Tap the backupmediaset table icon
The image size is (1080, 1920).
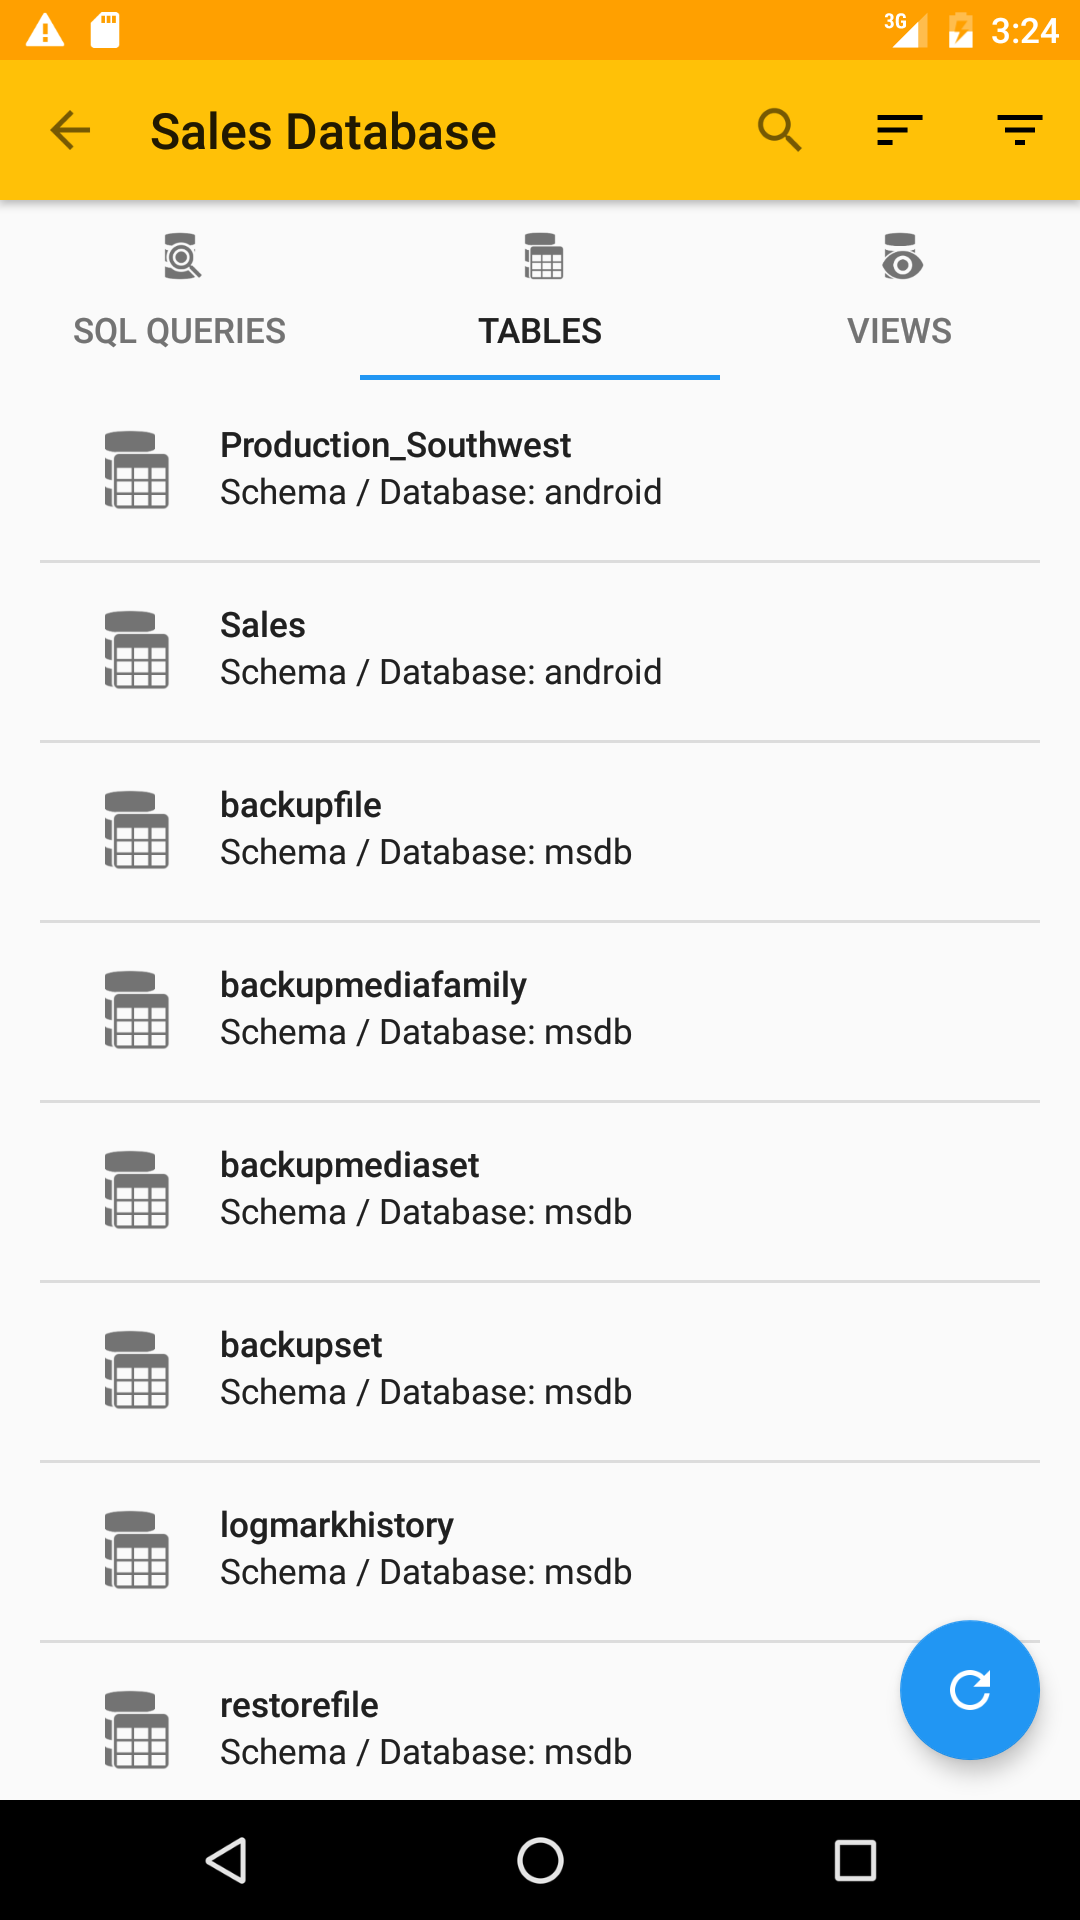click(x=137, y=1190)
